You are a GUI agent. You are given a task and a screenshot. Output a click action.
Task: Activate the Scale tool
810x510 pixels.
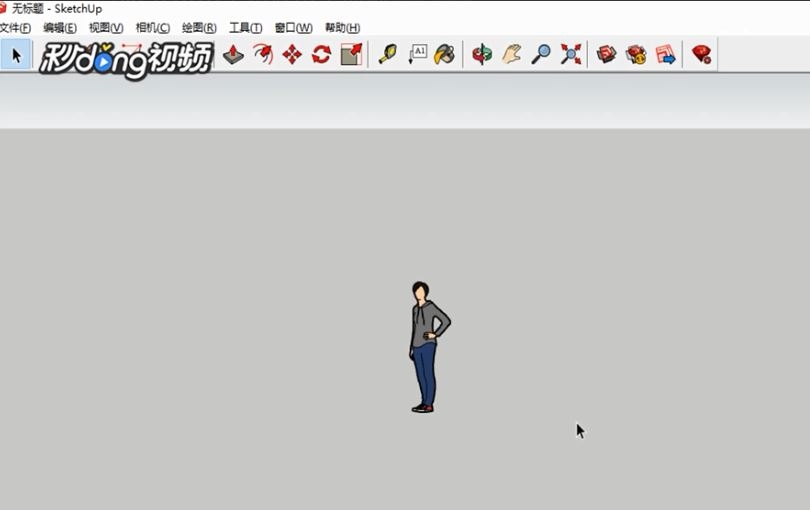351,54
